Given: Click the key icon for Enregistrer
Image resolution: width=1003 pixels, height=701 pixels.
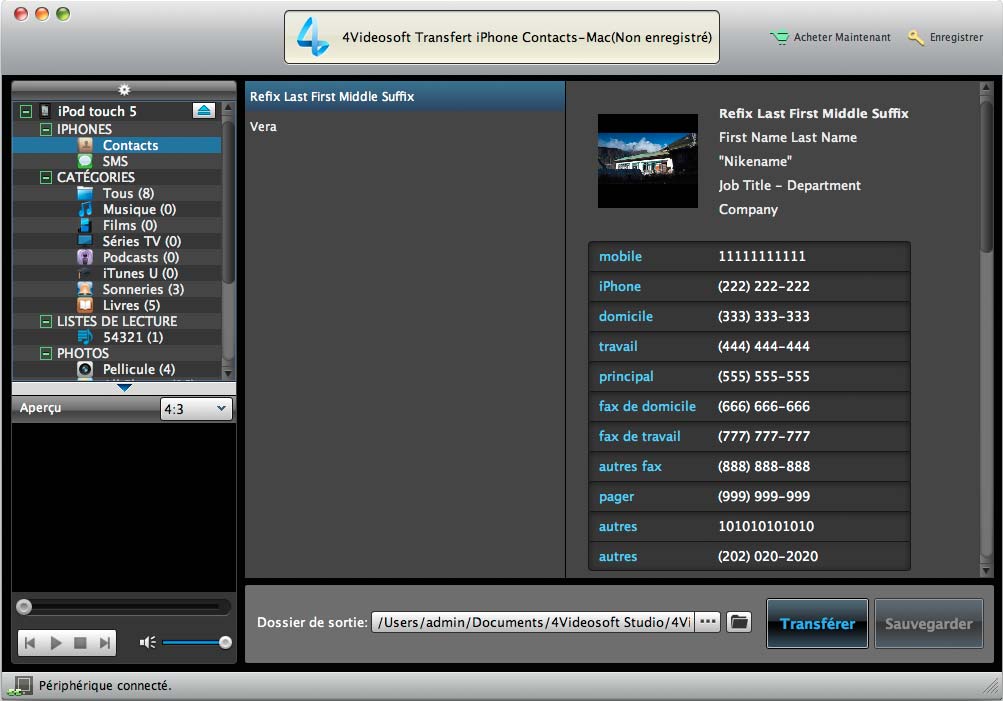Looking at the screenshot, I should (x=915, y=38).
